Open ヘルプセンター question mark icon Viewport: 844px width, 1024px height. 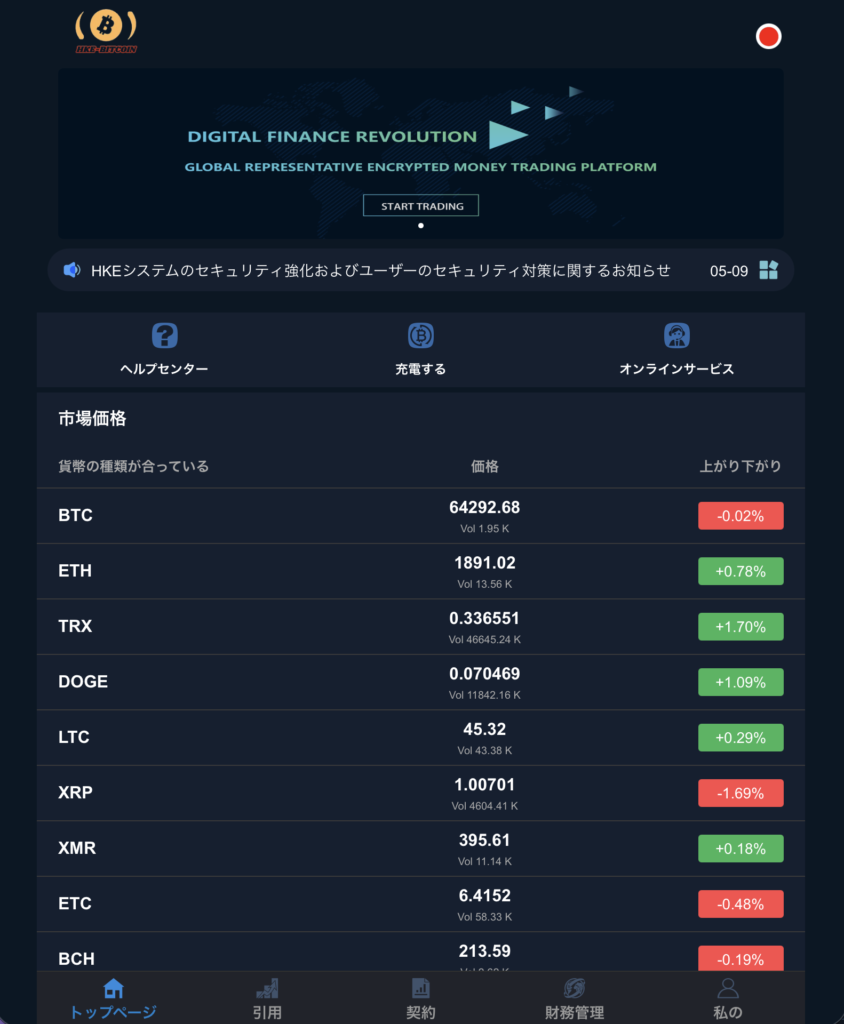pyautogui.click(x=165, y=336)
